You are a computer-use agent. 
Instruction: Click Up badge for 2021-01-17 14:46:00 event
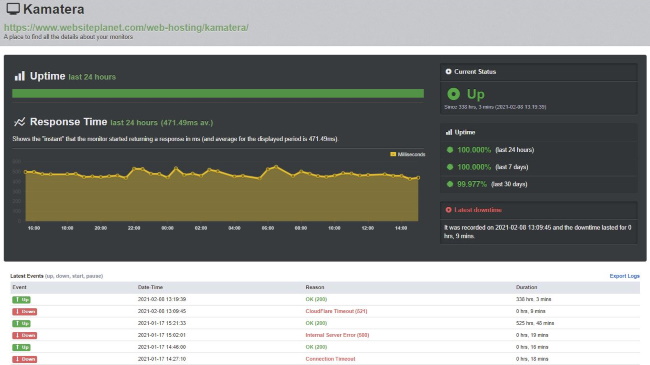(x=21, y=347)
